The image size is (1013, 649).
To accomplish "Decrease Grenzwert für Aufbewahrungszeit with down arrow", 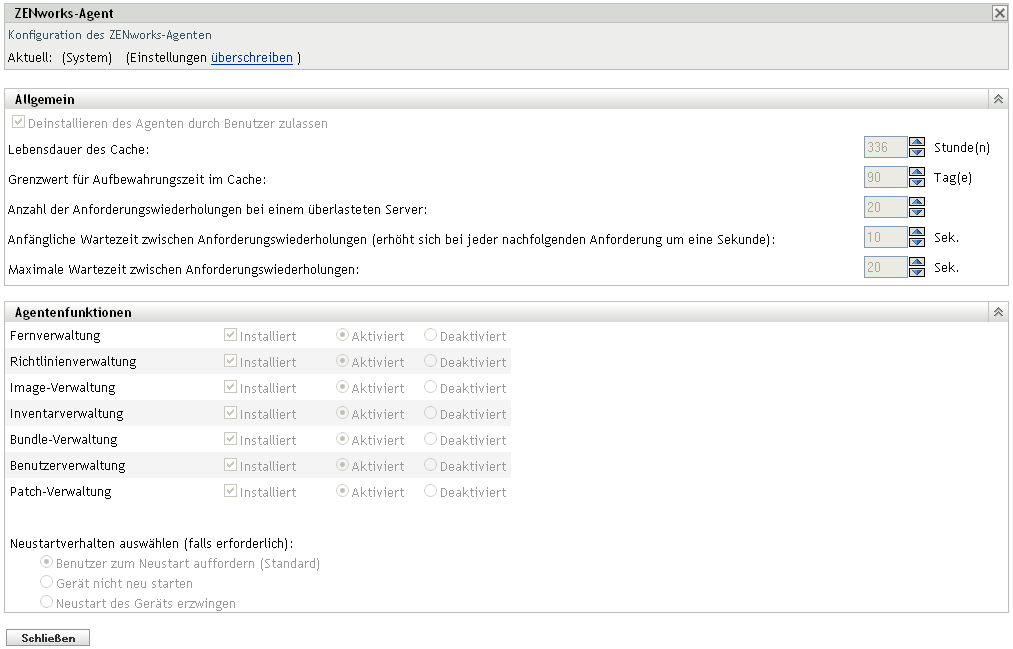I will 917,182.
